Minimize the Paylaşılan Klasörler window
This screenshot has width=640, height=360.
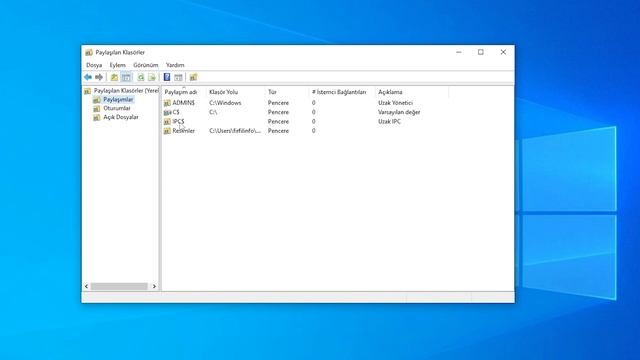(x=459, y=52)
